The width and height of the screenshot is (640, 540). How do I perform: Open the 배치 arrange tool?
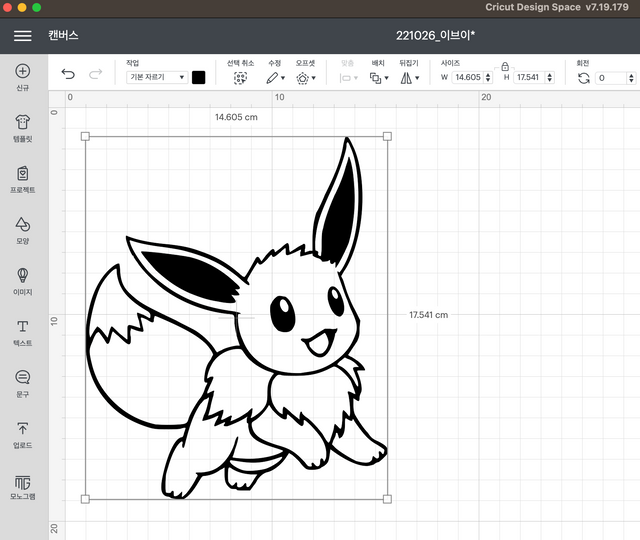point(376,78)
